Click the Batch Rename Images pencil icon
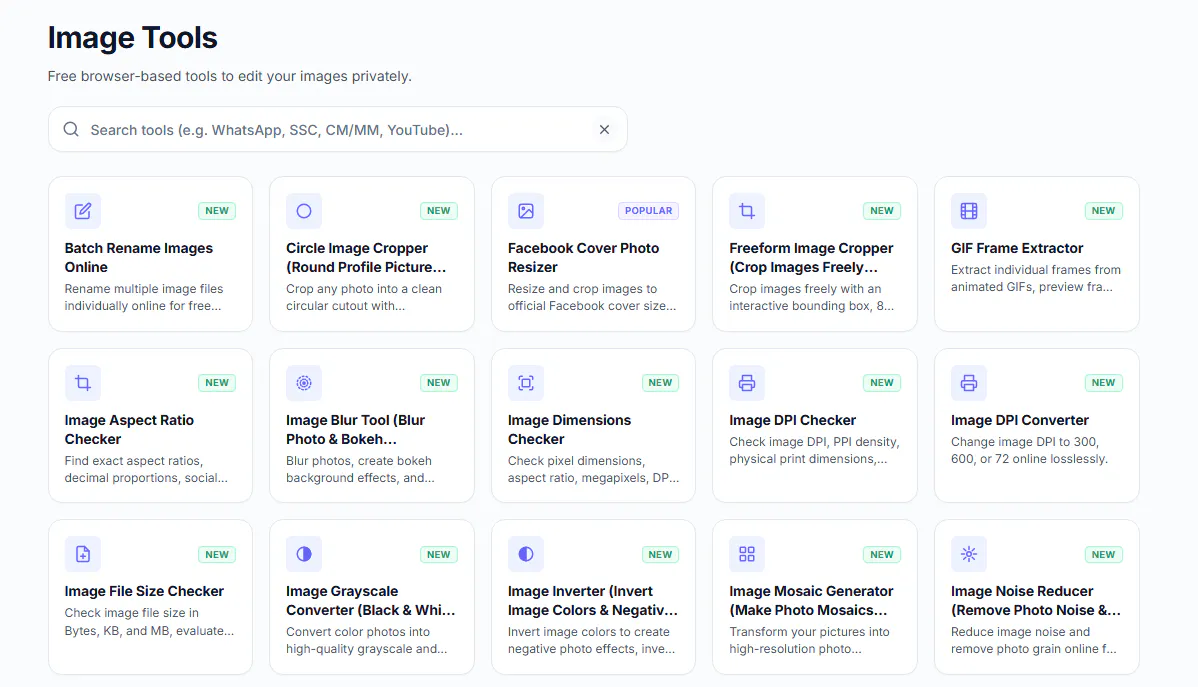The image size is (1198, 687). 83,211
